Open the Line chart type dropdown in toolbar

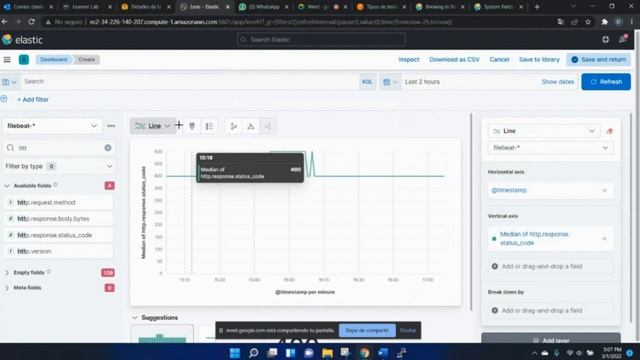point(152,126)
